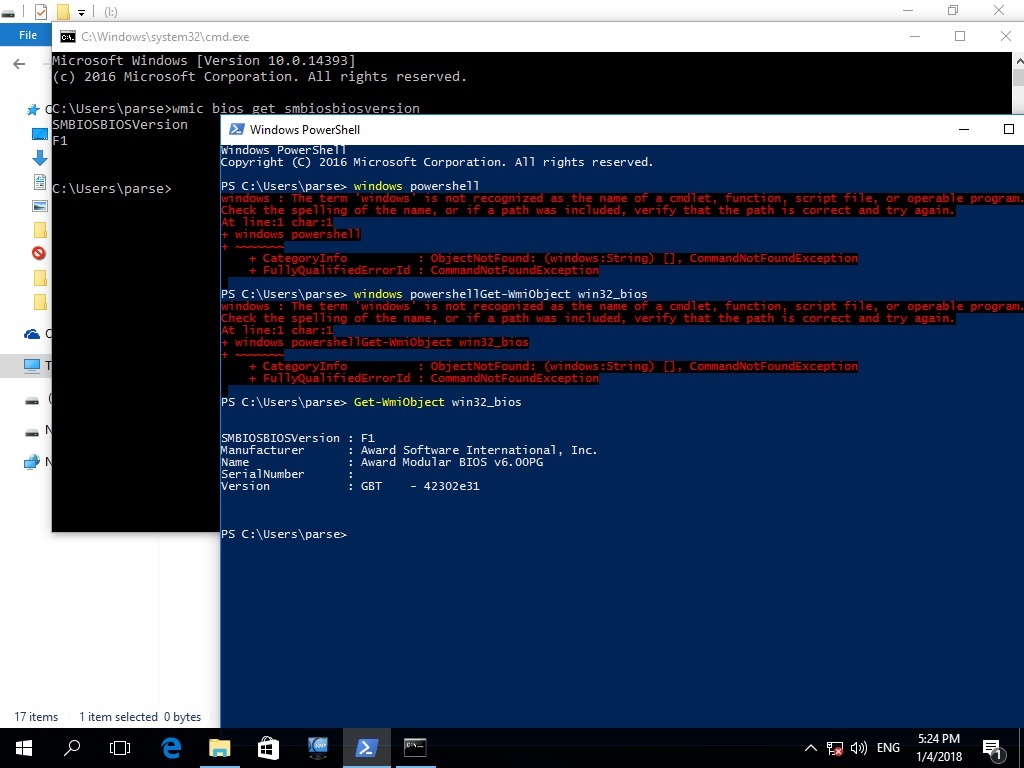This screenshot has width=1024, height=768.
Task: Select the This PC monitor icon in the sidebar
Action: pyautogui.click(x=32, y=366)
